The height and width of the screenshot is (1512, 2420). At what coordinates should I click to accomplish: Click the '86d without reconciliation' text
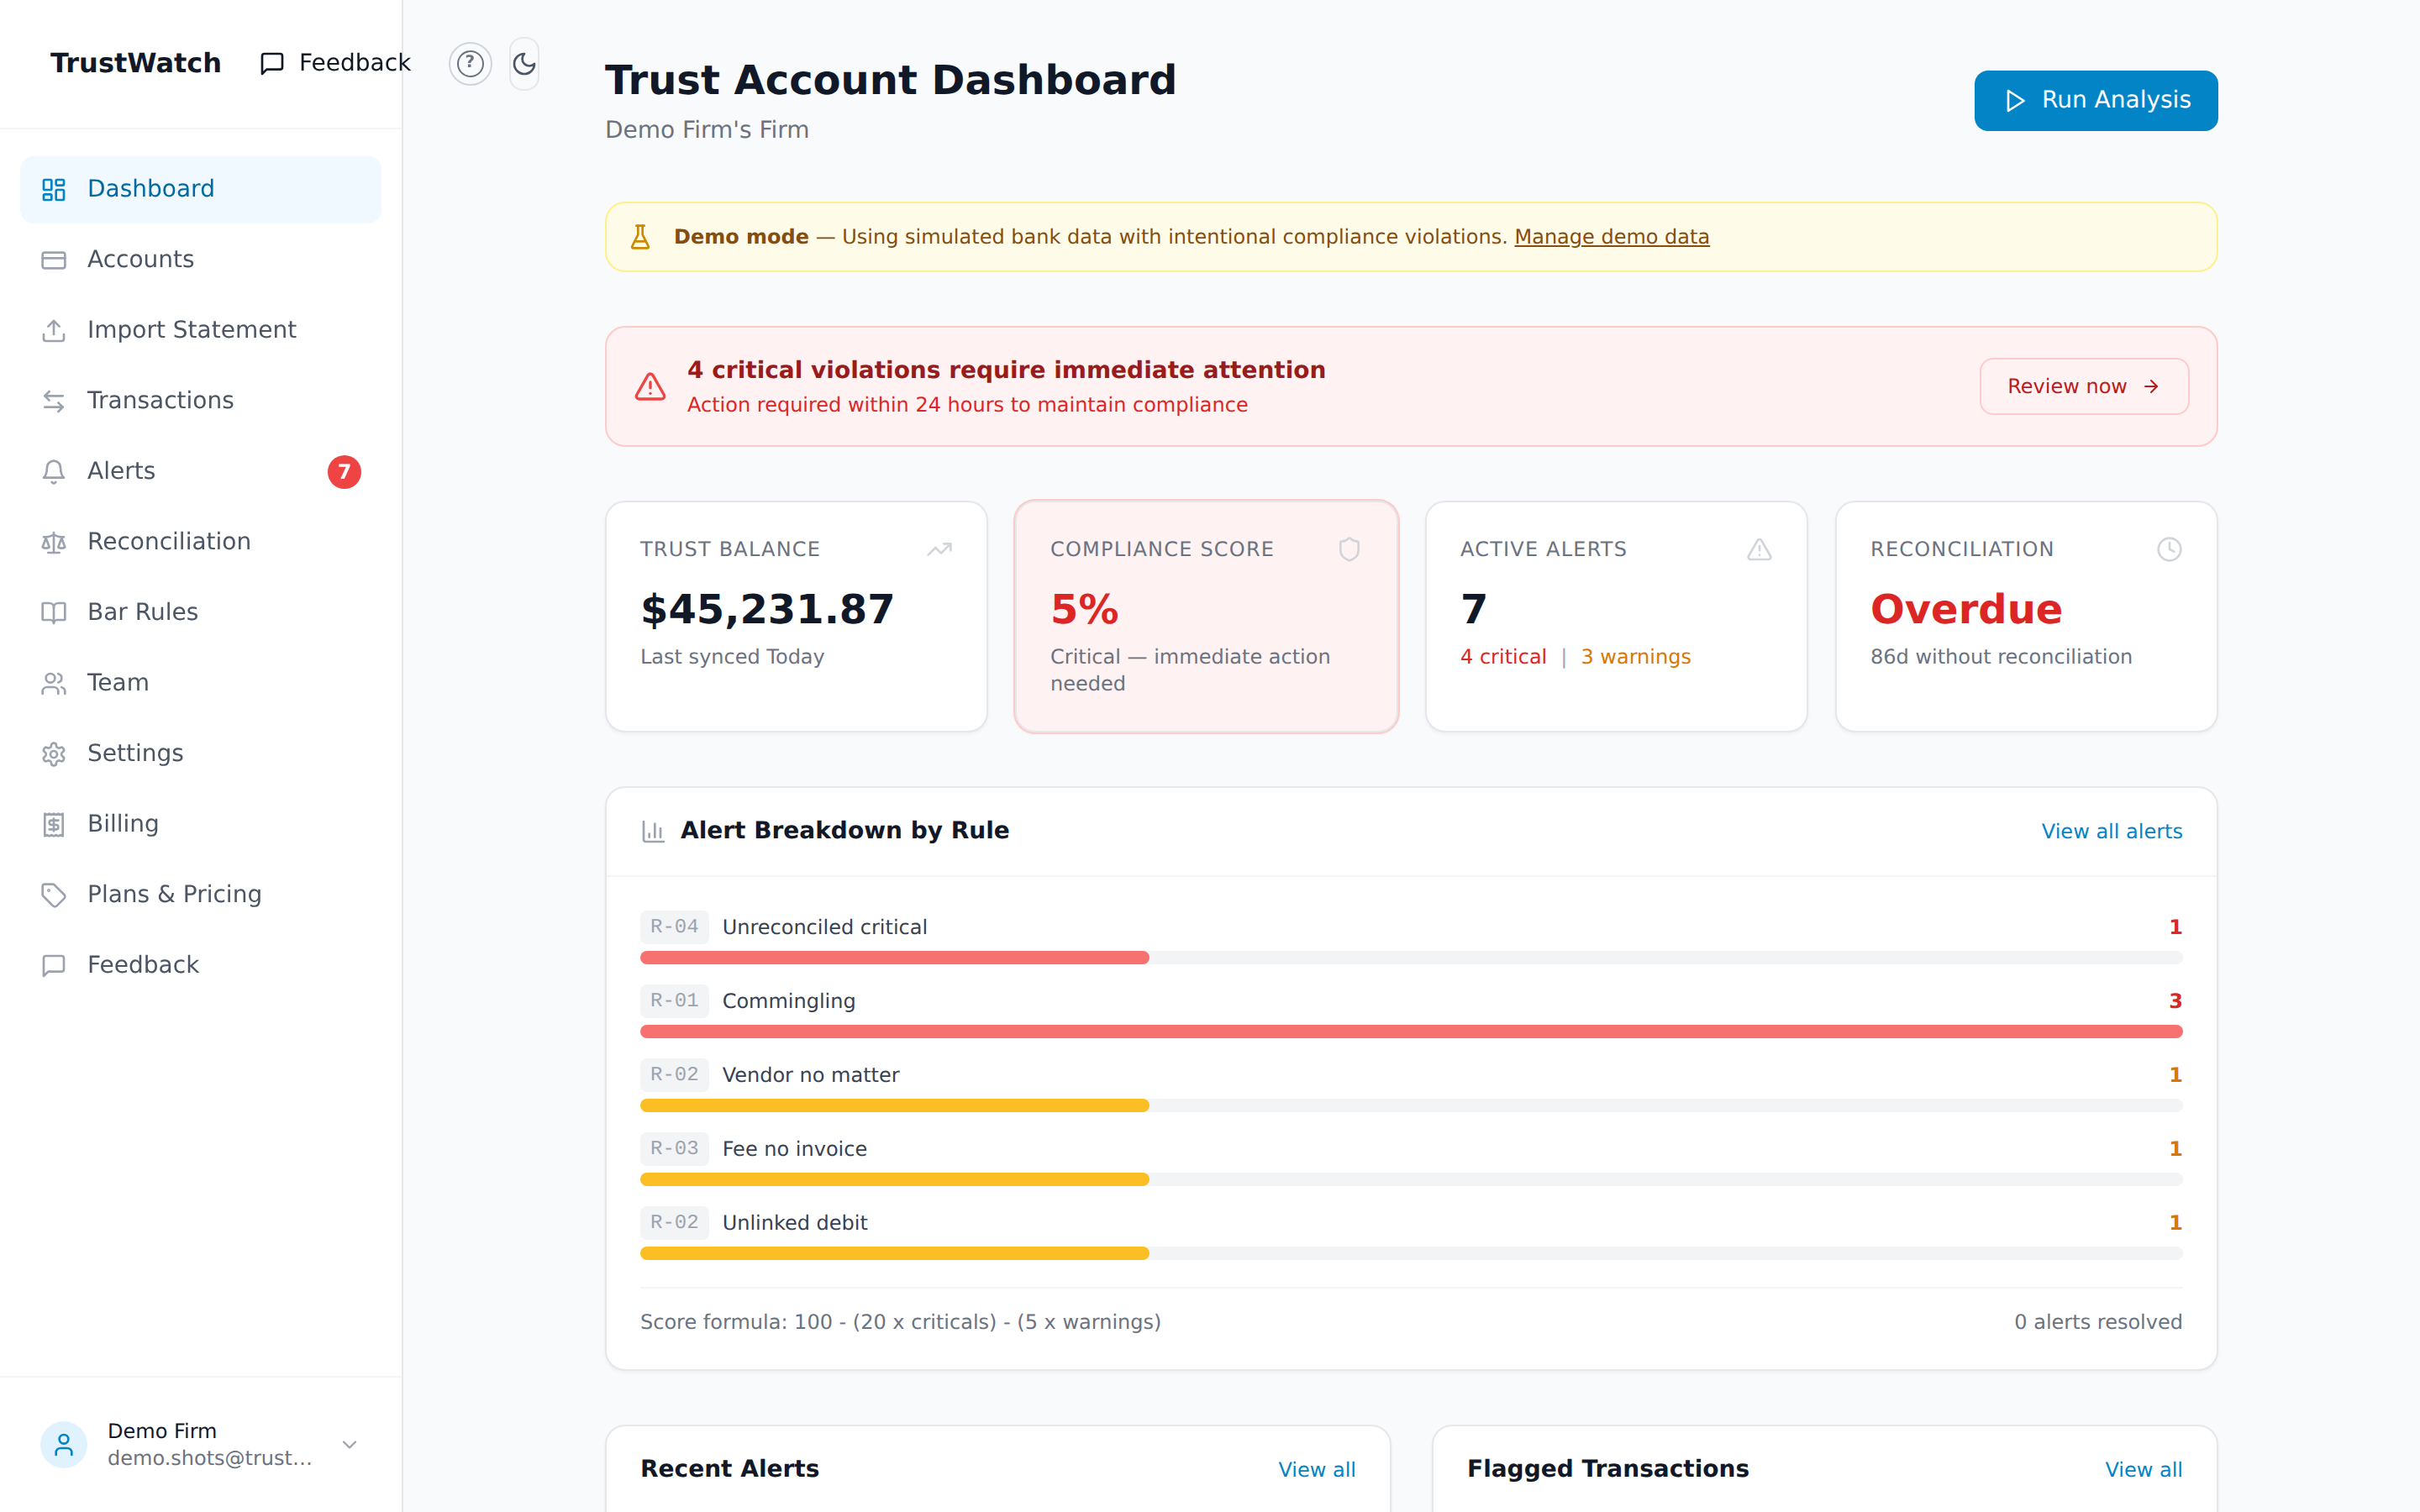(2001, 657)
